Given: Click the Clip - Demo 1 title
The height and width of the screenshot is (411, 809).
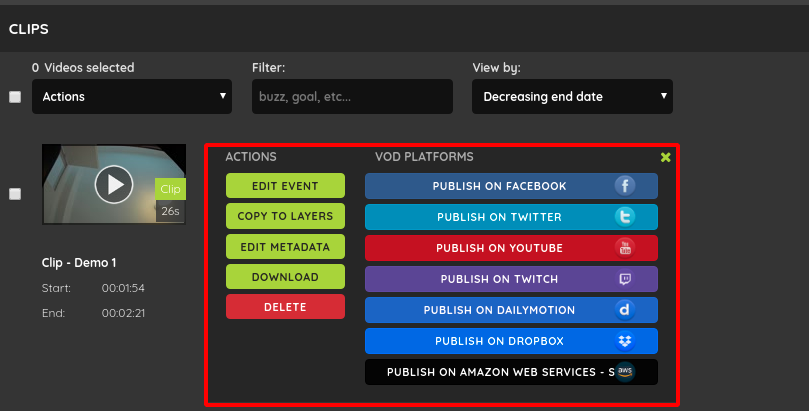Looking at the screenshot, I should point(79,262).
